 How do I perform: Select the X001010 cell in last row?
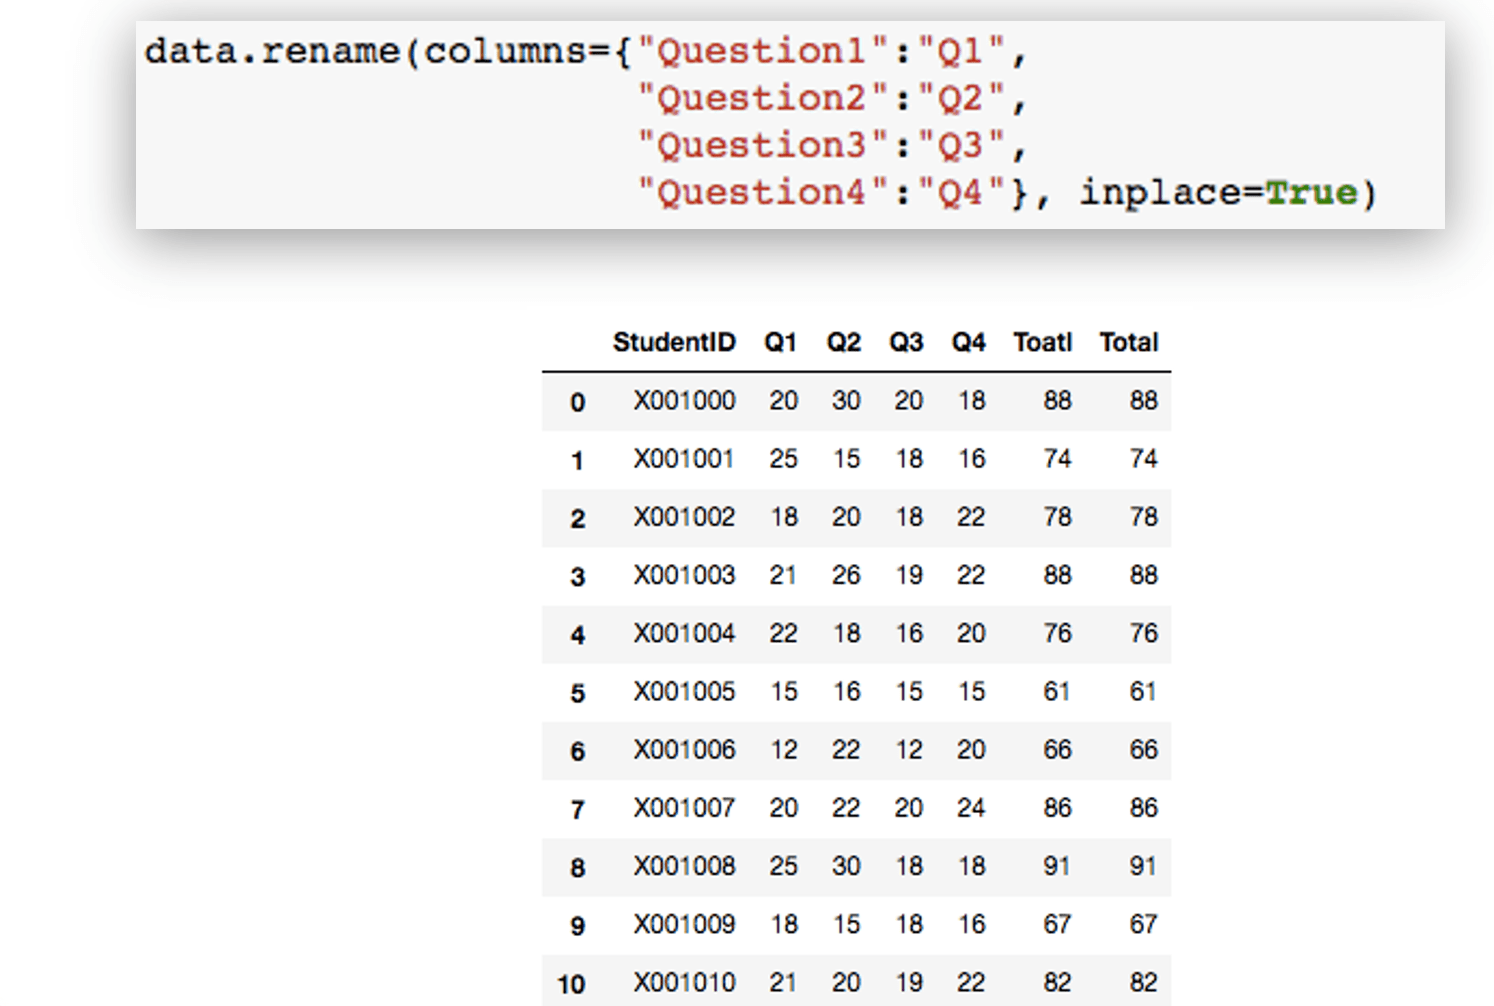(x=684, y=983)
